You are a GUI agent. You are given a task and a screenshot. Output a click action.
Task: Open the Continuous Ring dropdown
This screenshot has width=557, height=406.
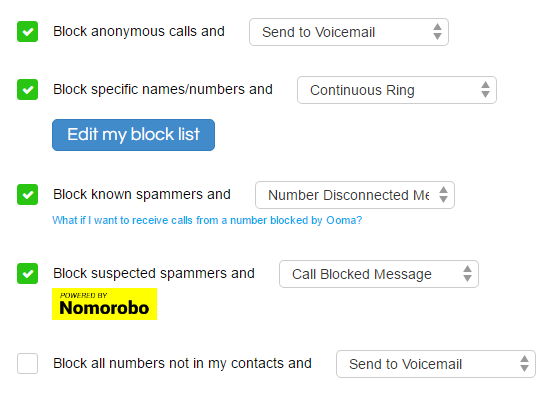click(x=397, y=90)
